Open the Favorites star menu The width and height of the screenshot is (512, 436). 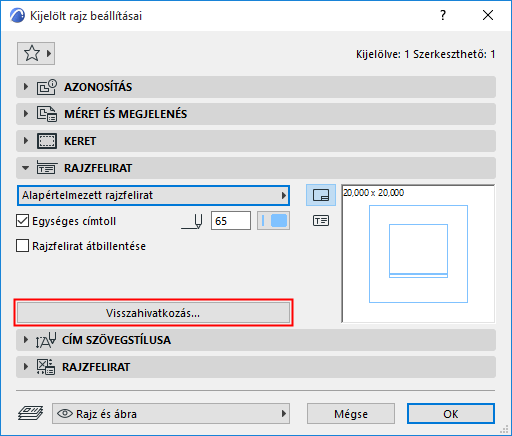point(36,53)
